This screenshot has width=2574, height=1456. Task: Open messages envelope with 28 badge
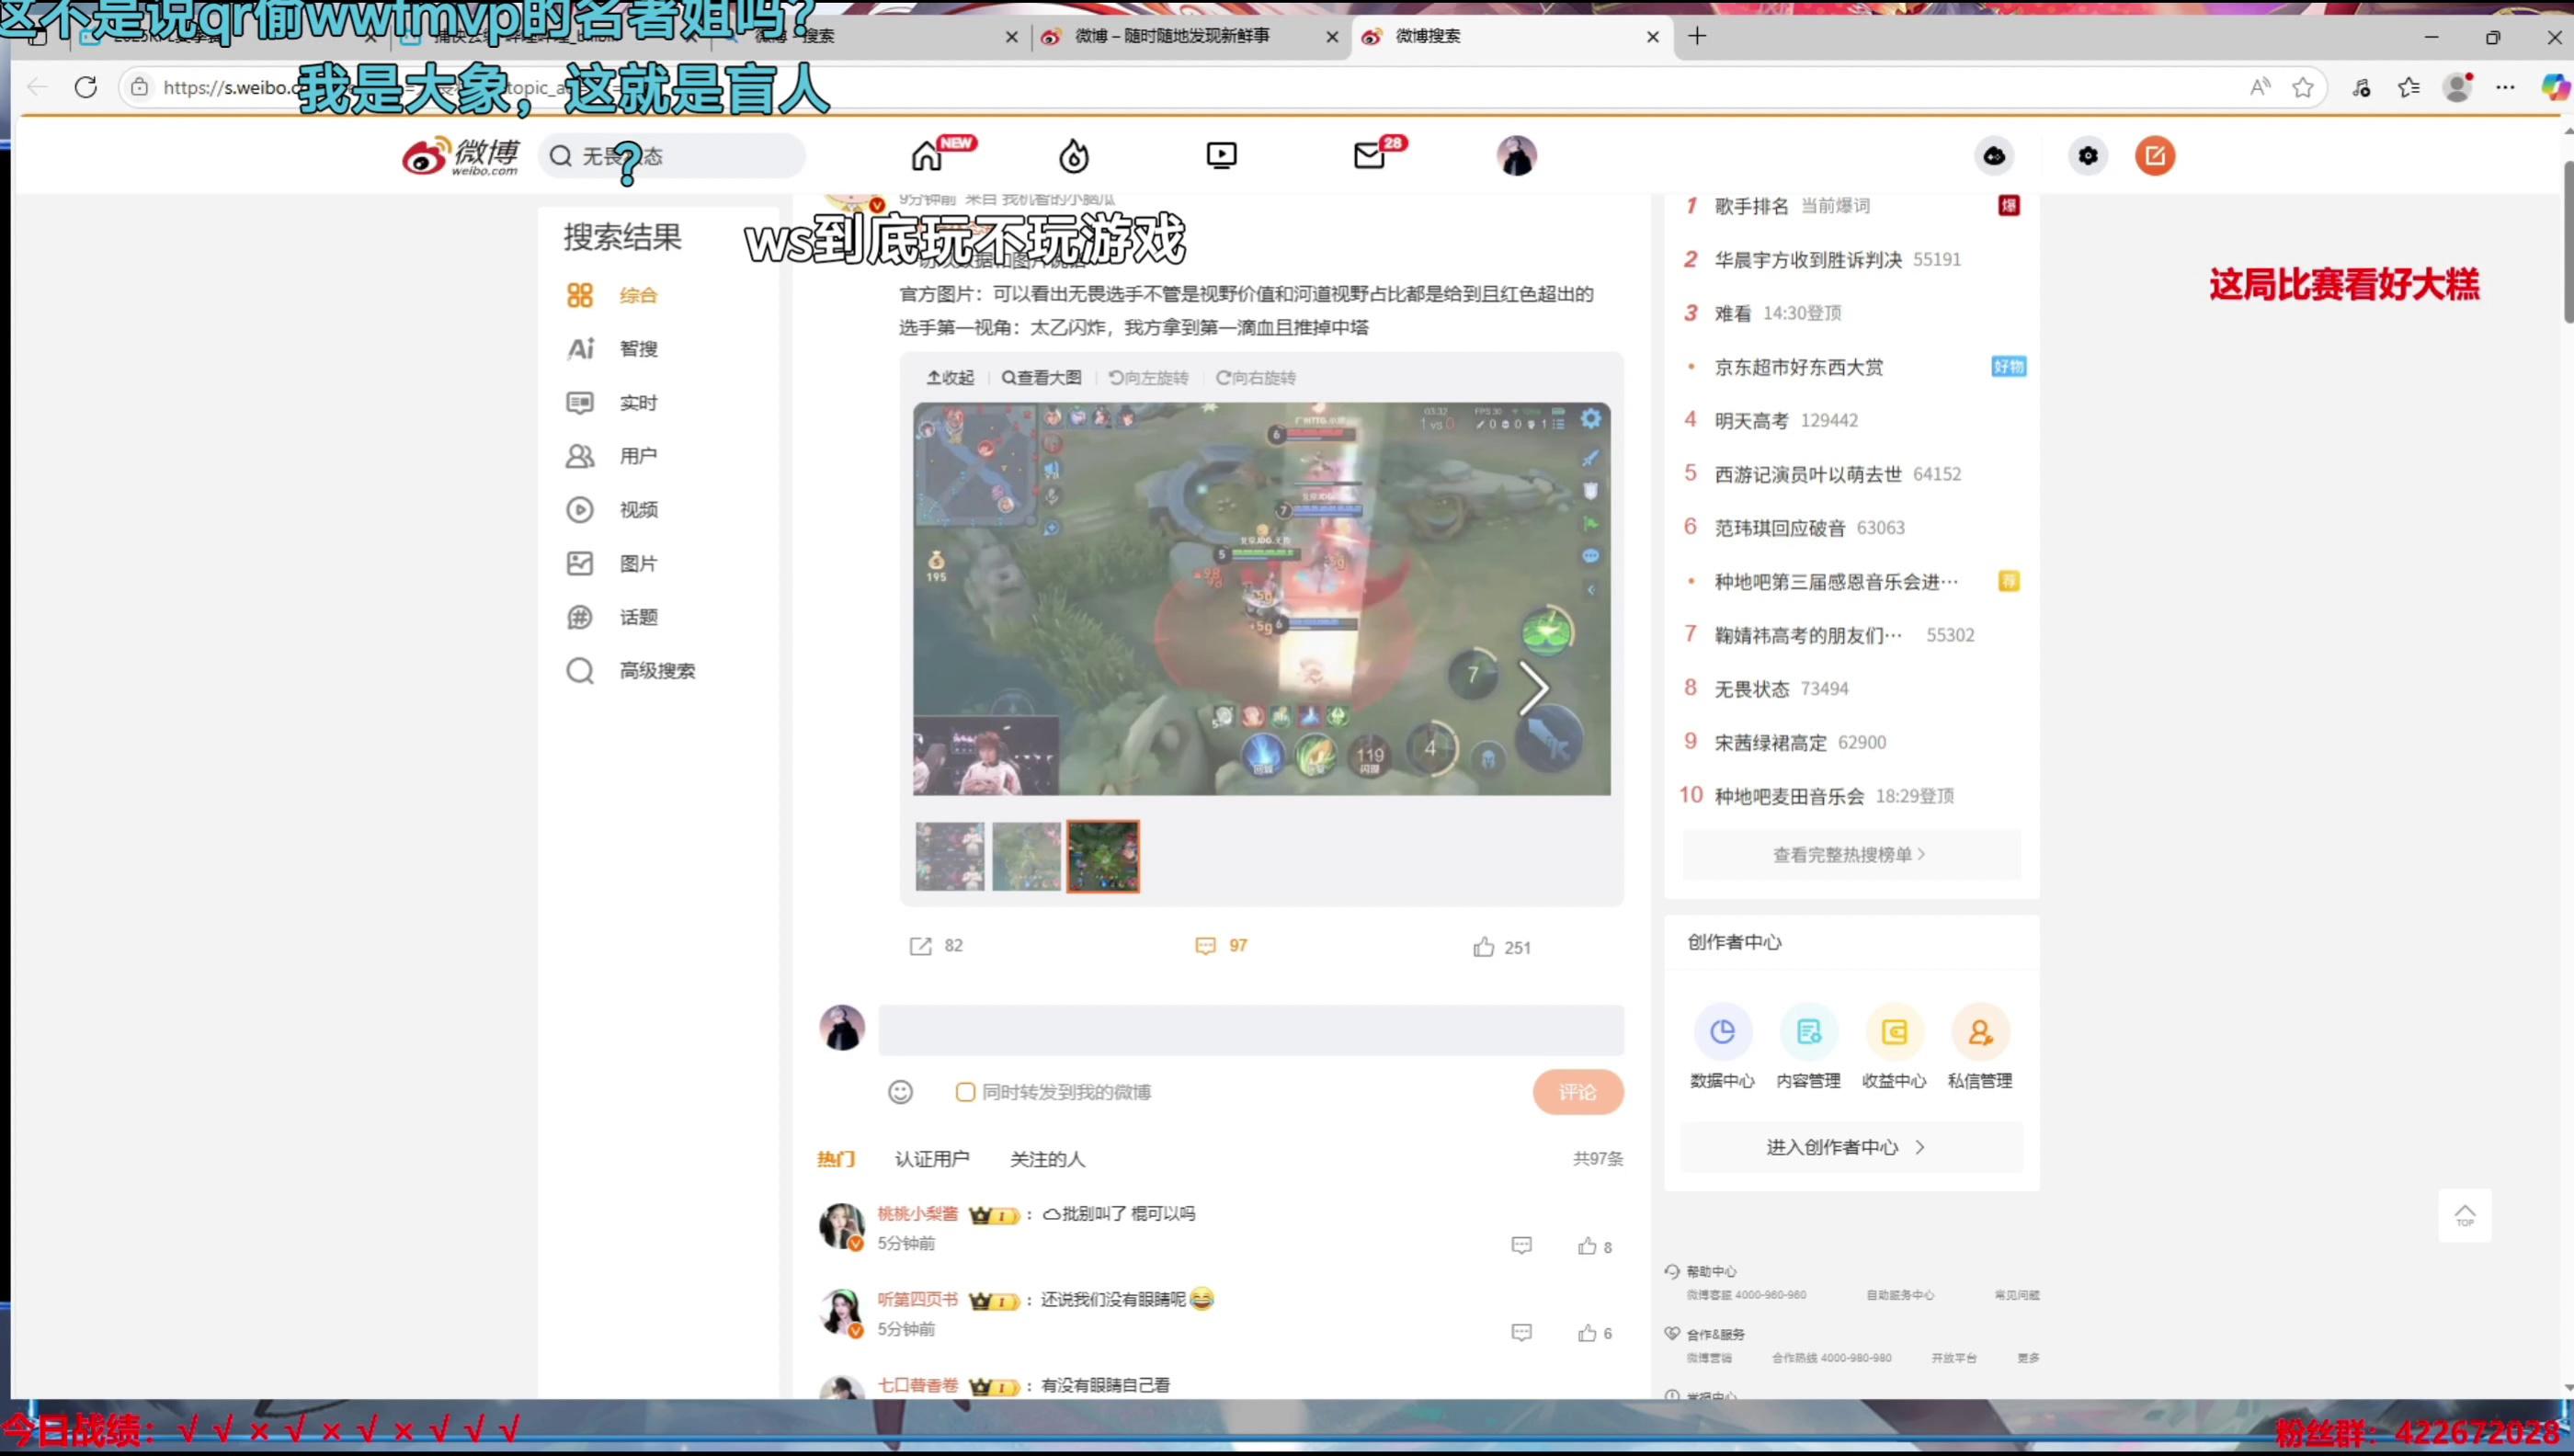1369,156
